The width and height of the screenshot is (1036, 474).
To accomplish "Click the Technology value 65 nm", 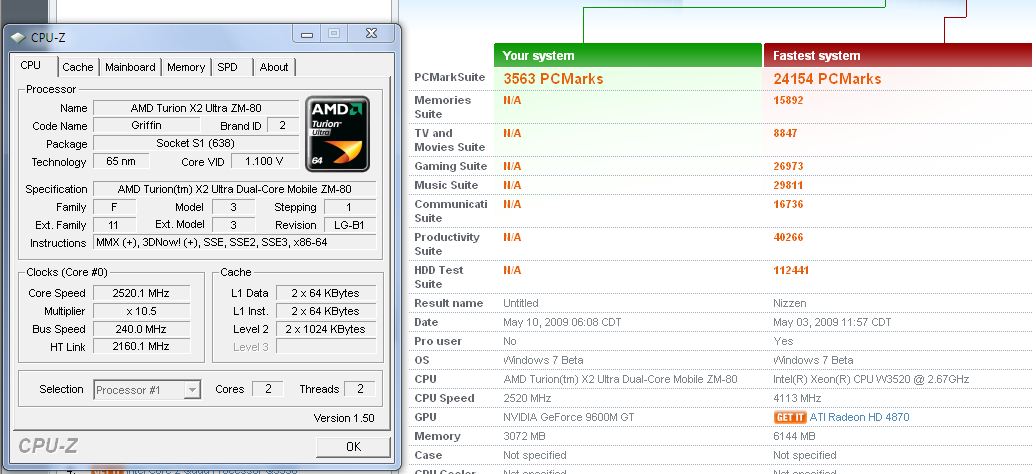I will click(x=121, y=161).
